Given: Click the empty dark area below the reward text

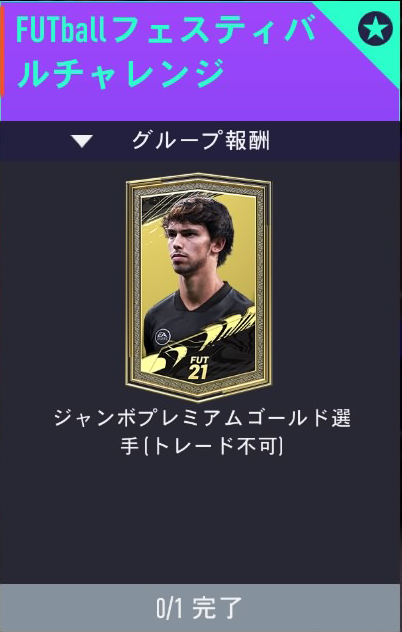Looking at the screenshot, I should pos(201,520).
